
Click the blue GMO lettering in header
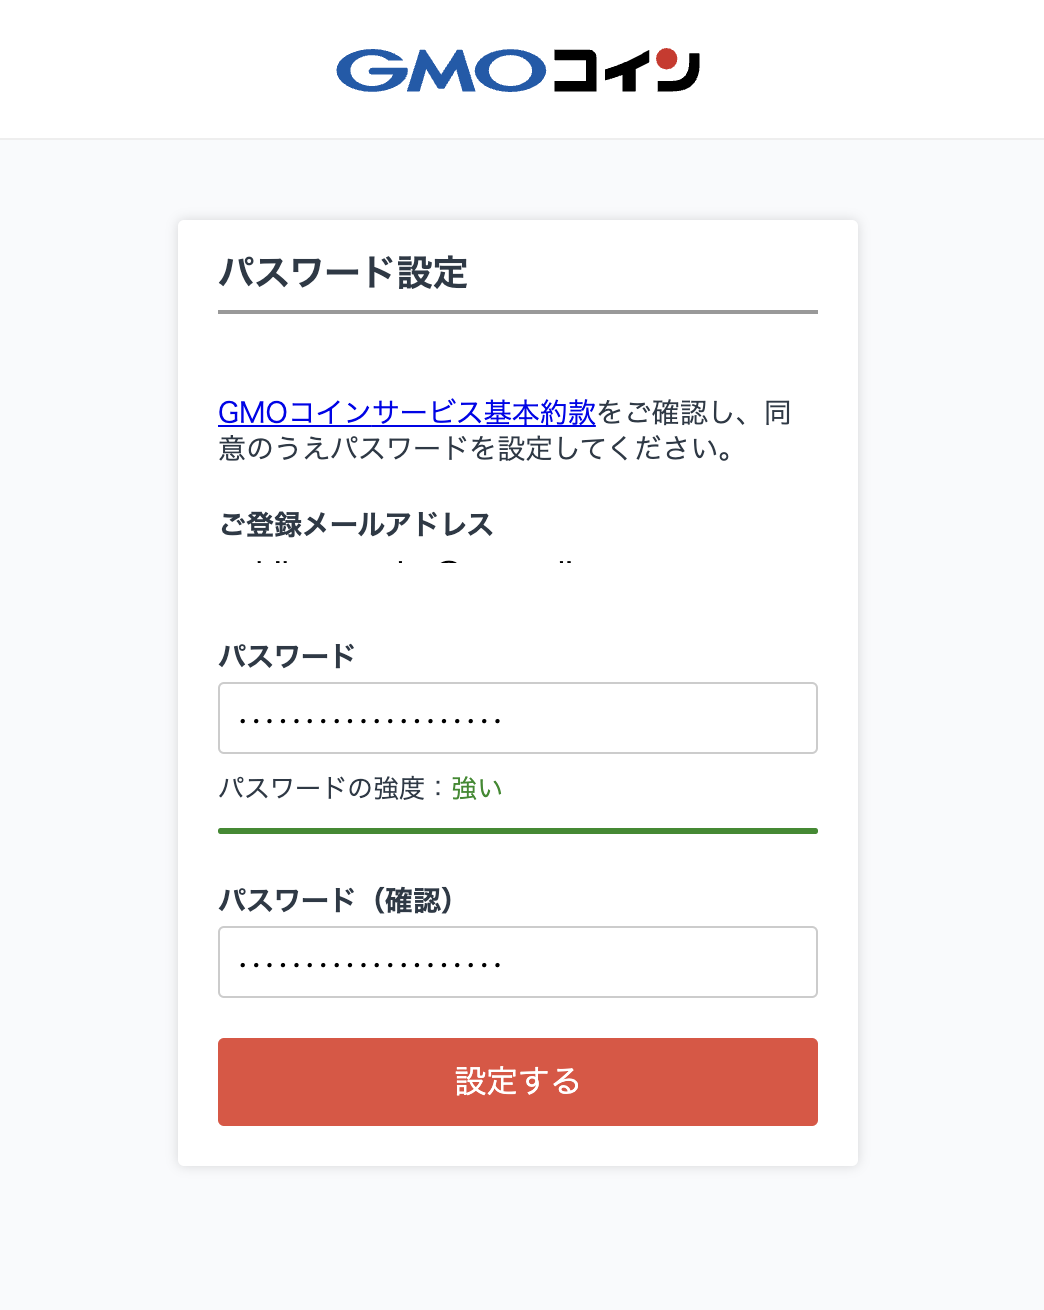click(x=441, y=70)
